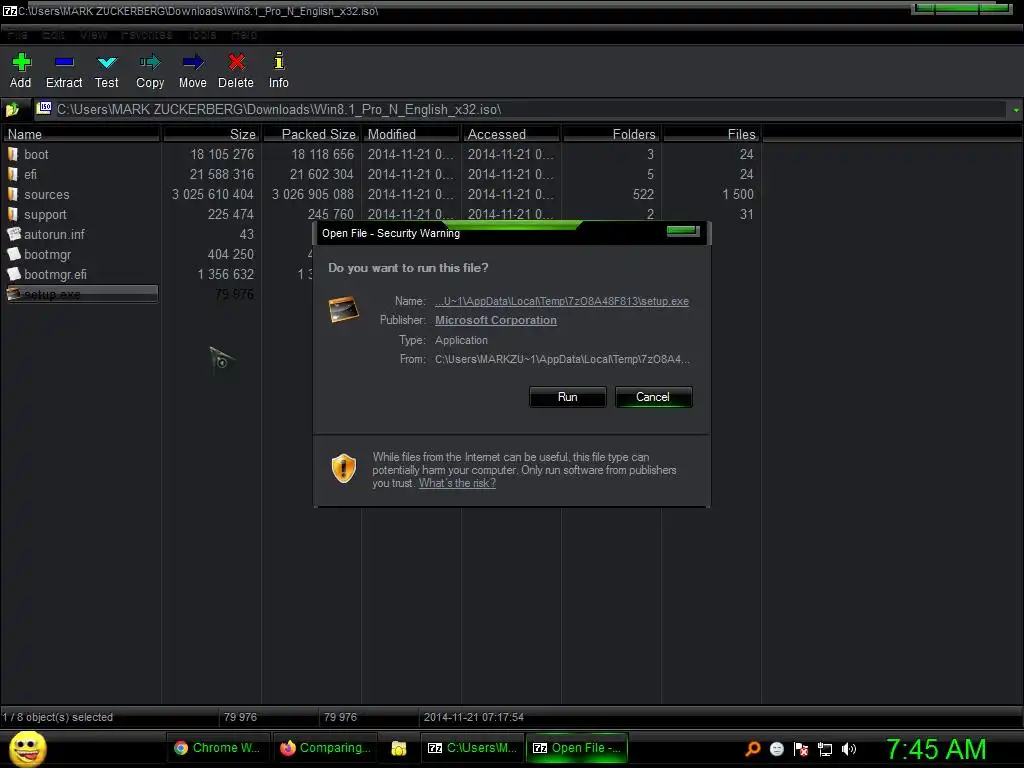This screenshot has width=1024, height=768.
Task: Click the up-one-level folder icon
Action: click(12, 110)
